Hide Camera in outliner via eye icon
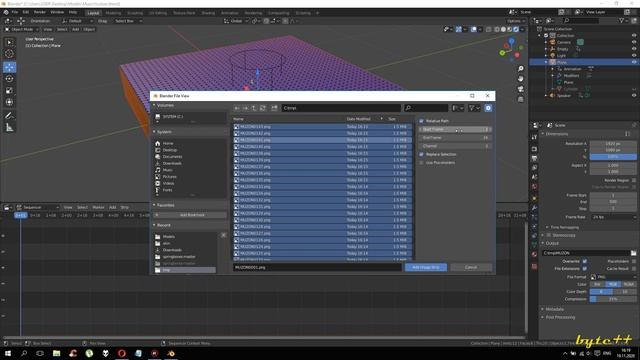The width and height of the screenshot is (640, 360). 634,42
